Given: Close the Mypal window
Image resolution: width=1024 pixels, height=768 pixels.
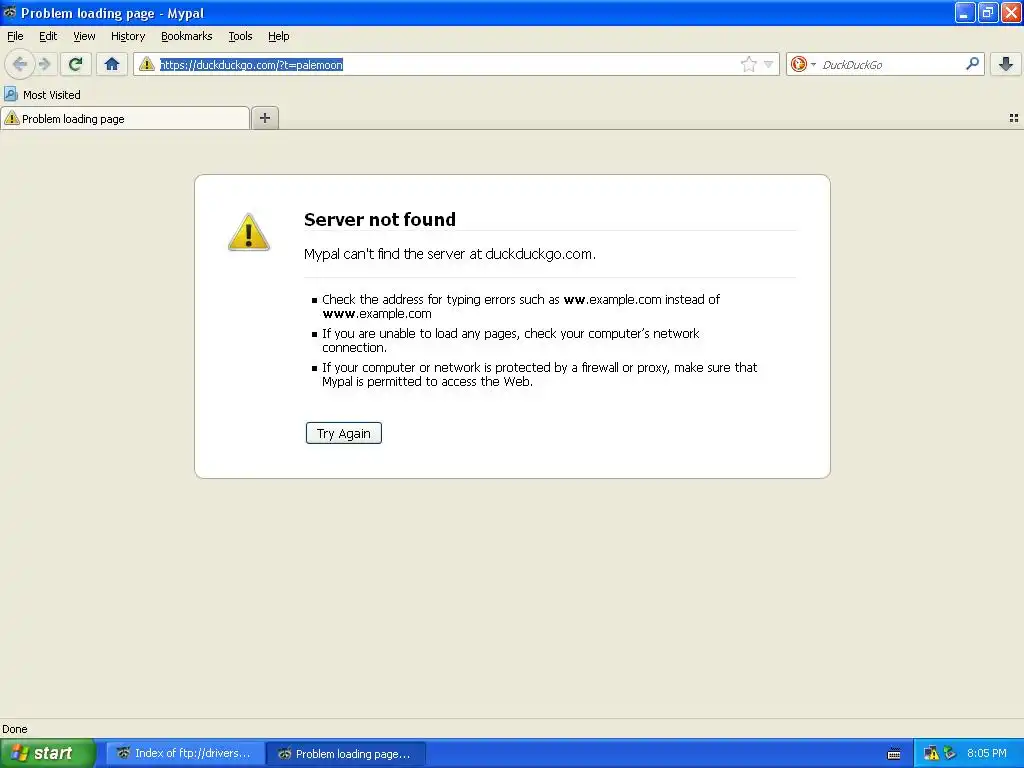Looking at the screenshot, I should (1012, 12).
